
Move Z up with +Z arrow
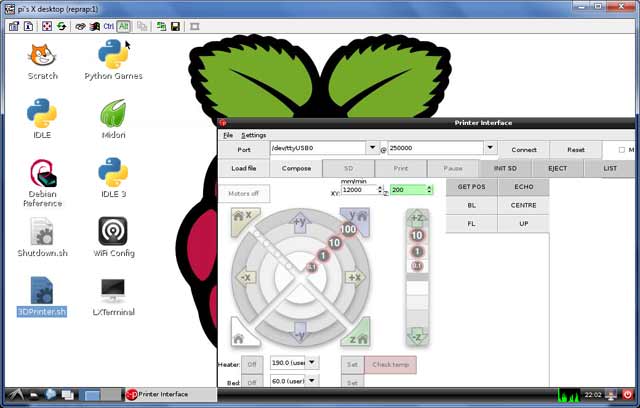[x=417, y=217]
